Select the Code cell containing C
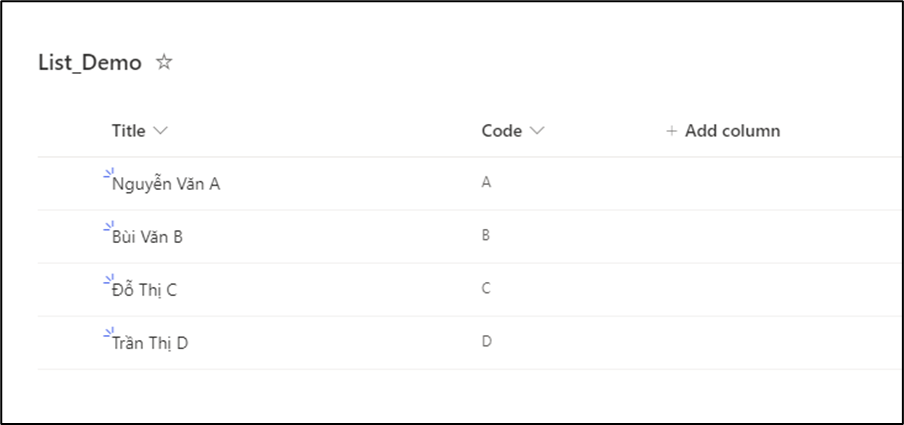The height and width of the screenshot is (425, 904). coord(487,289)
